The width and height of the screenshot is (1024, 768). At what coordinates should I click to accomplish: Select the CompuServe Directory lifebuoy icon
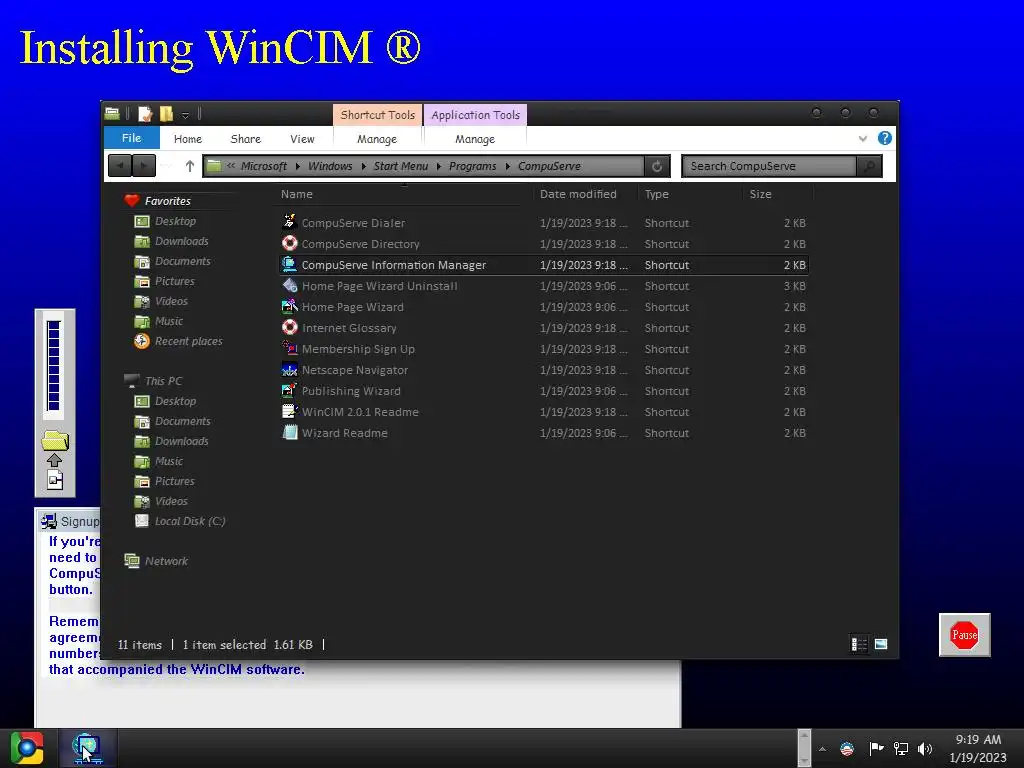[x=289, y=243]
